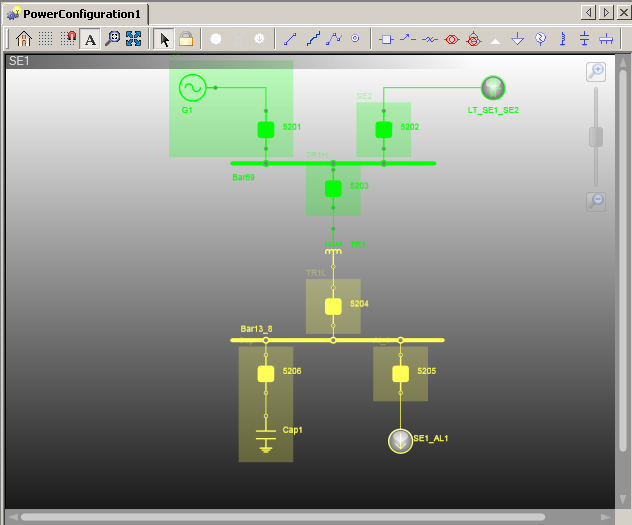This screenshot has width=632, height=525.
Task: Toggle the text labels 'A' button
Action: (90, 39)
